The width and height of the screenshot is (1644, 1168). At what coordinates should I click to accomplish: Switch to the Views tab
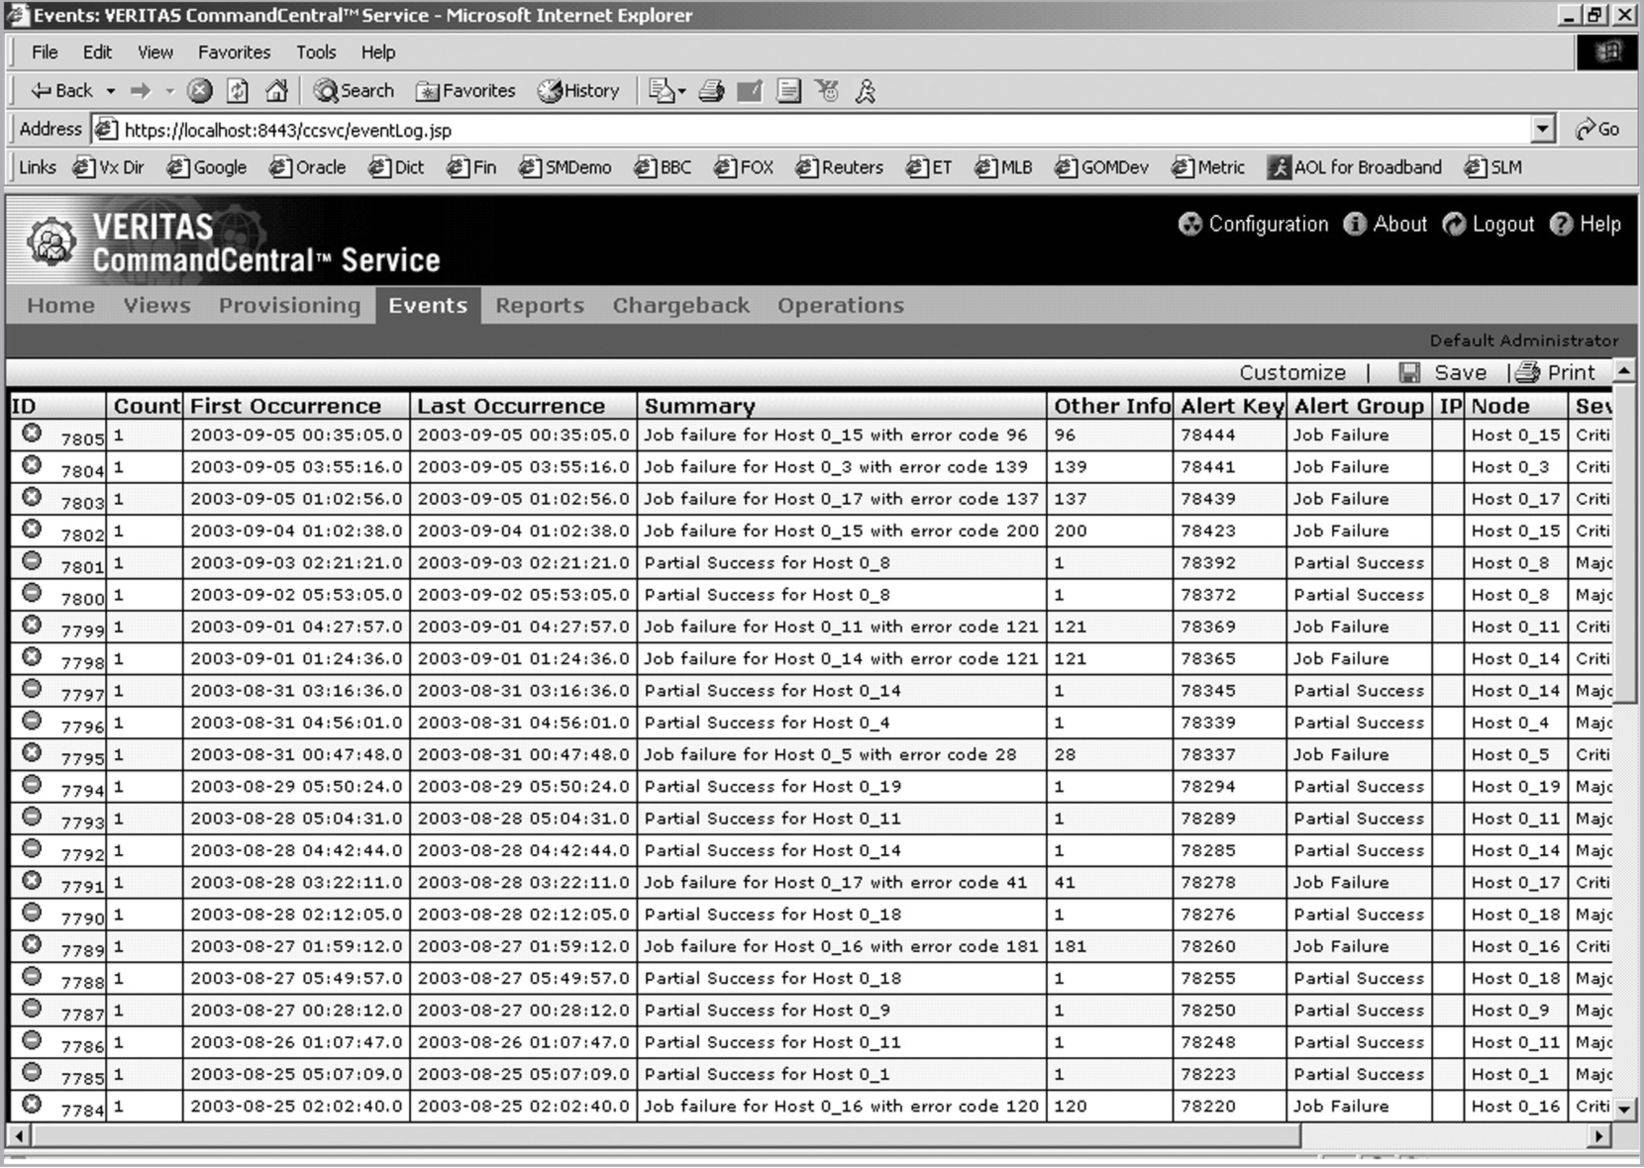[157, 305]
